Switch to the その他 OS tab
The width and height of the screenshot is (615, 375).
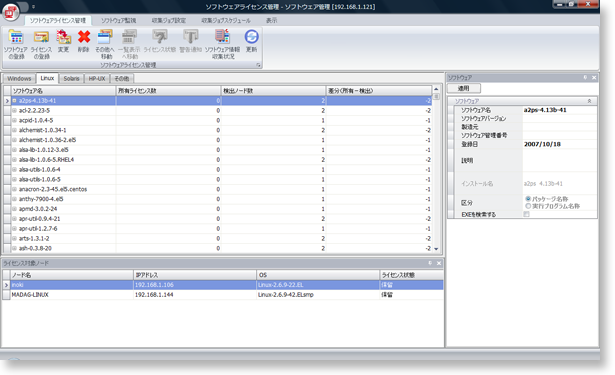tap(122, 78)
